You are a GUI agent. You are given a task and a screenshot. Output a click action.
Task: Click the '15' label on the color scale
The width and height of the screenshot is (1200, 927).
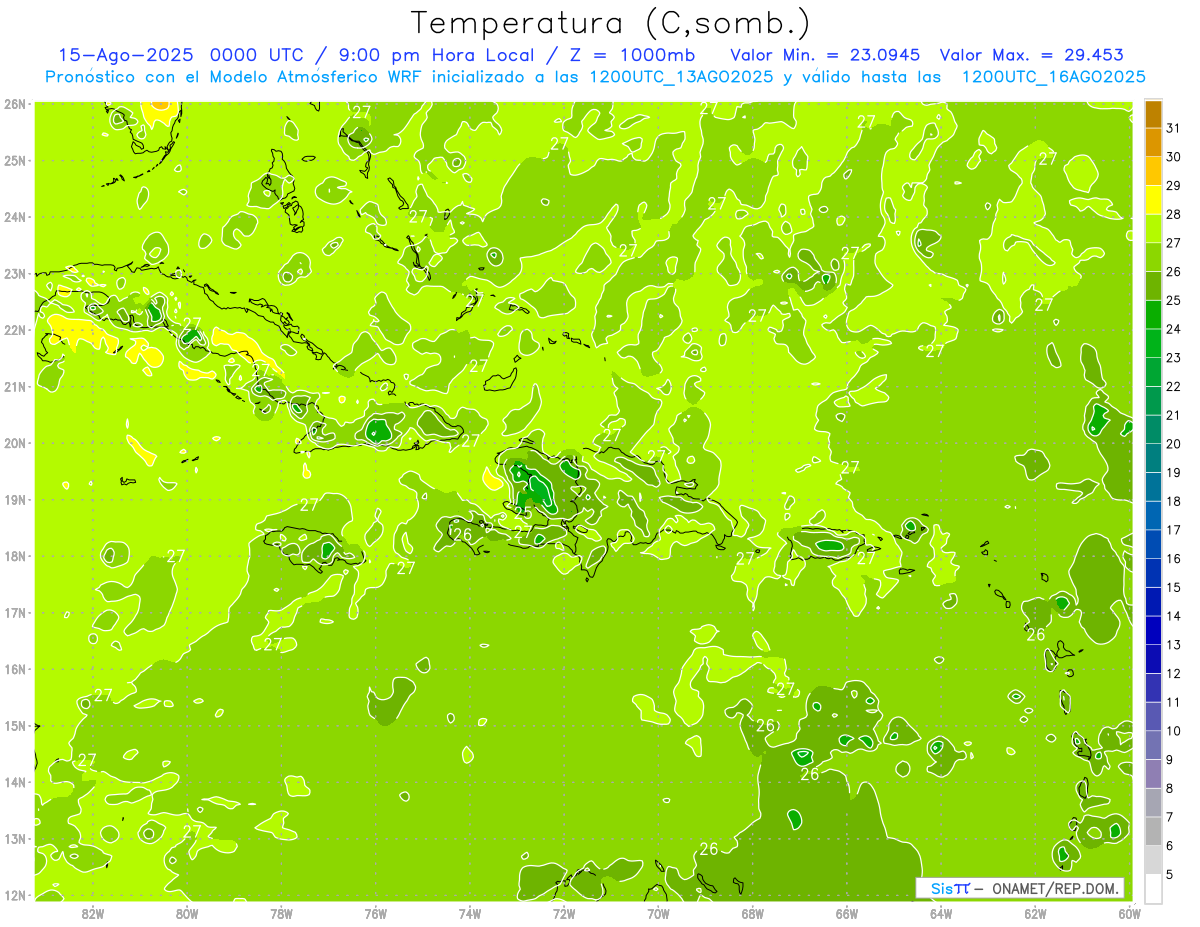1174,587
